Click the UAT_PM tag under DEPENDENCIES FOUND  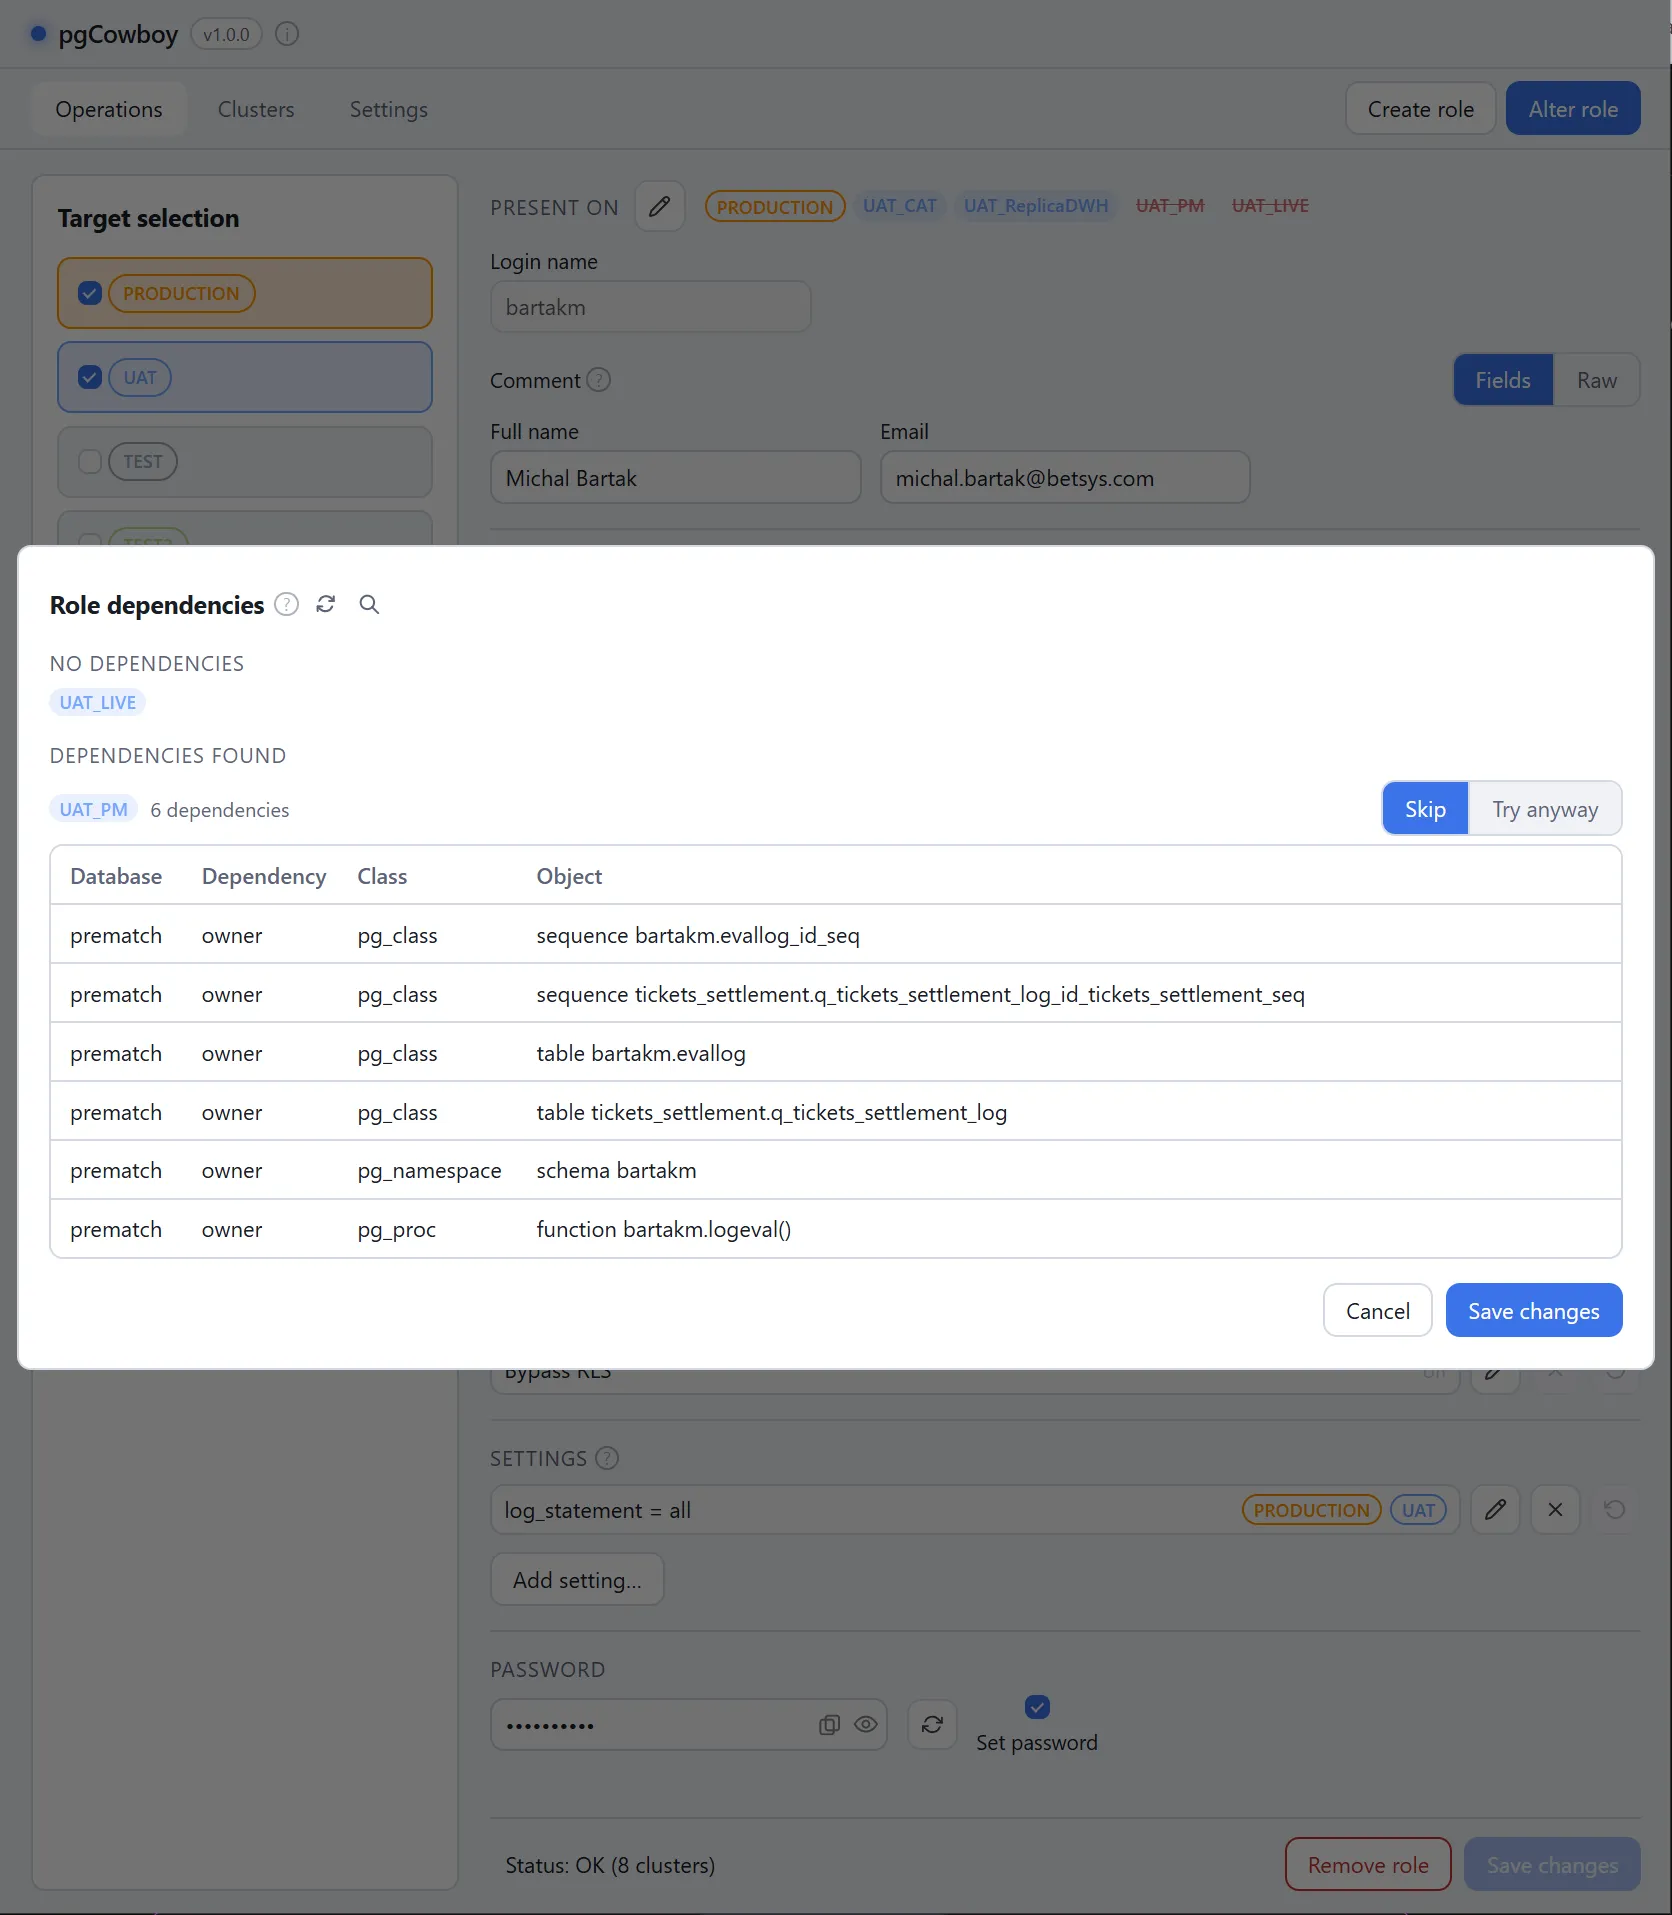(93, 809)
